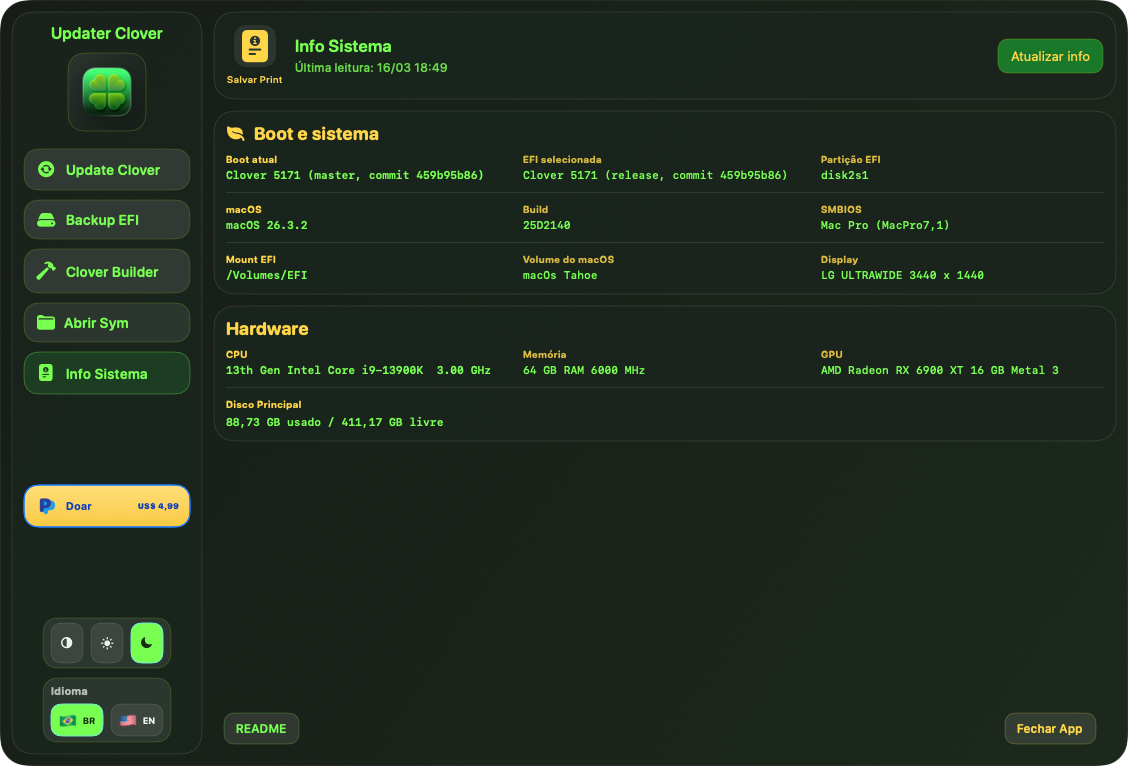Image resolution: width=1128 pixels, height=766 pixels.
Task: Click the Salvar Print icon
Action: tap(254, 47)
